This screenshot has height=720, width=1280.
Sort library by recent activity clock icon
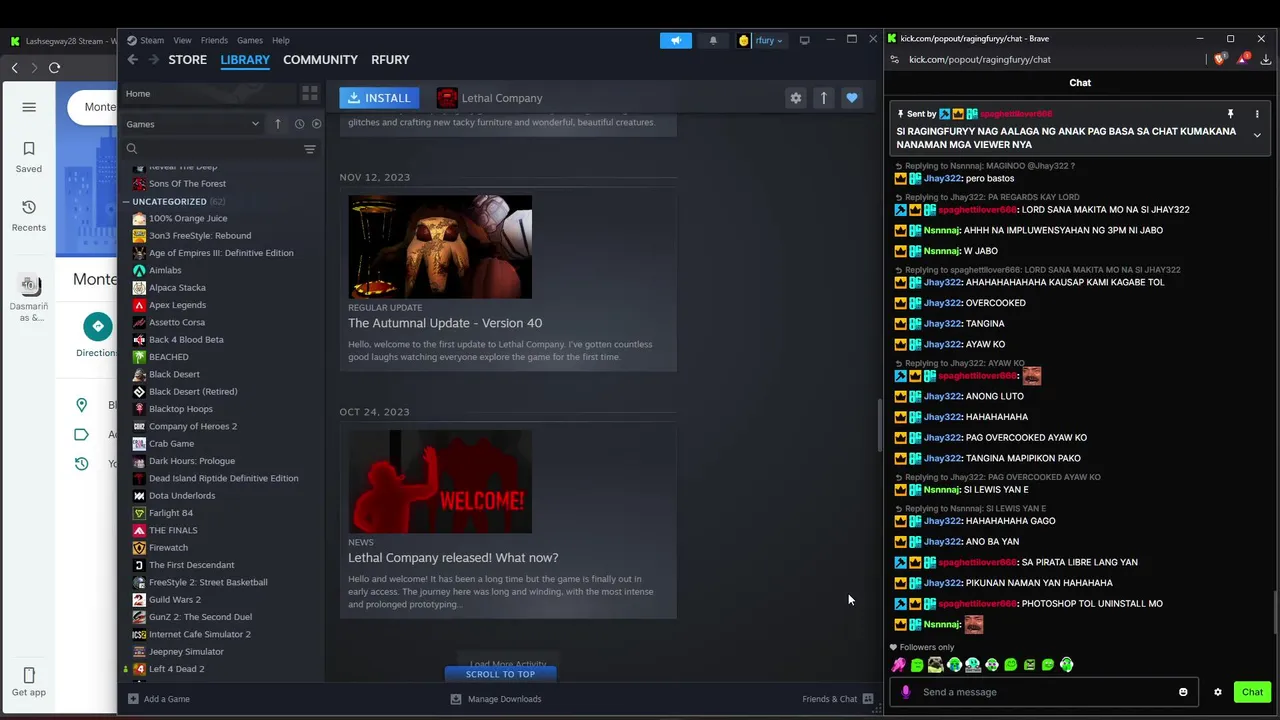pos(299,124)
